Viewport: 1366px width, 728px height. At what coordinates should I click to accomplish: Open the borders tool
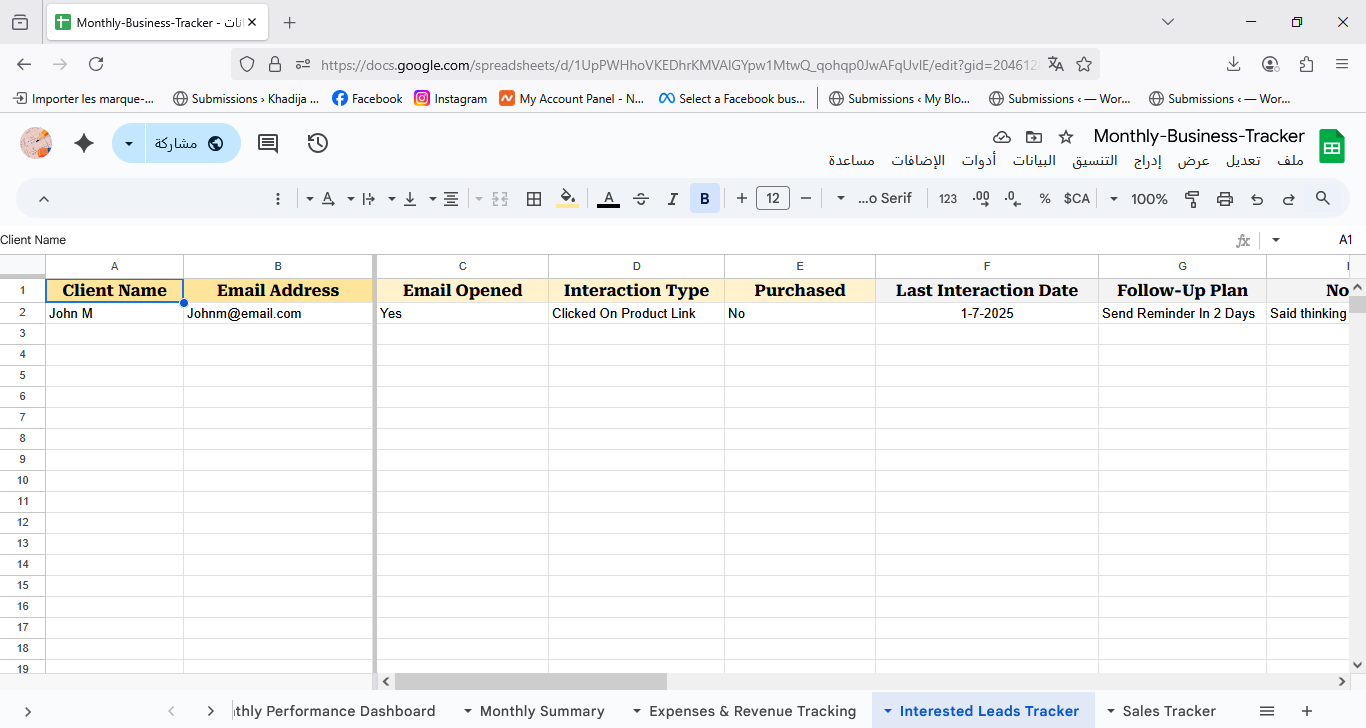(x=534, y=199)
